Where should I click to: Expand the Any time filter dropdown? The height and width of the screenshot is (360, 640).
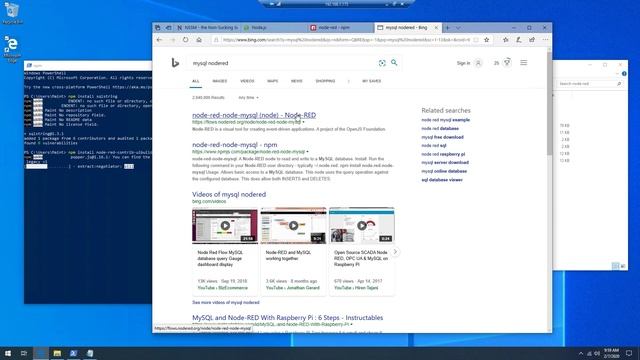[x=248, y=98]
